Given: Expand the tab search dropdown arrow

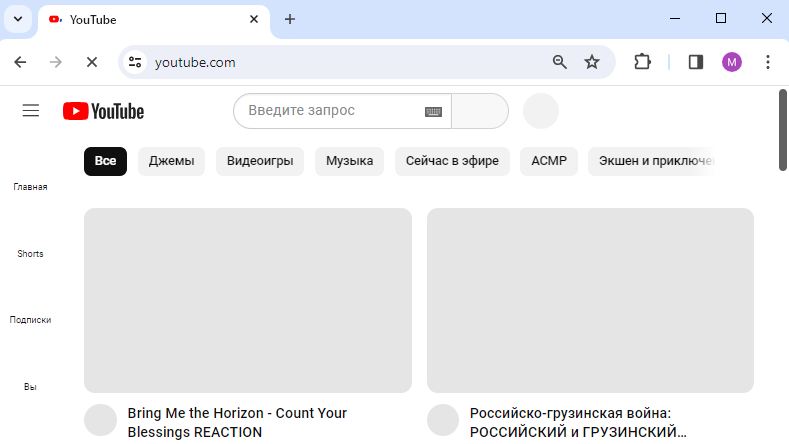Looking at the screenshot, I should [x=18, y=19].
